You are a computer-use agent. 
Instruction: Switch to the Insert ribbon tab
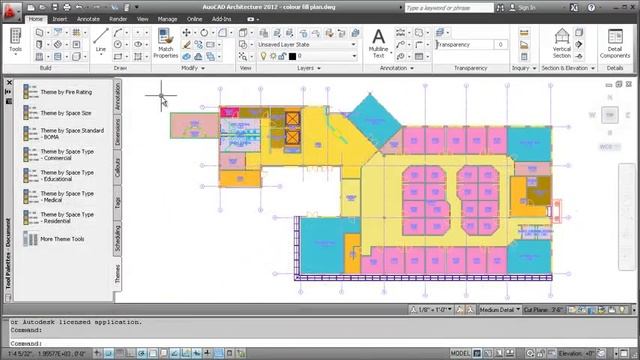click(60, 19)
